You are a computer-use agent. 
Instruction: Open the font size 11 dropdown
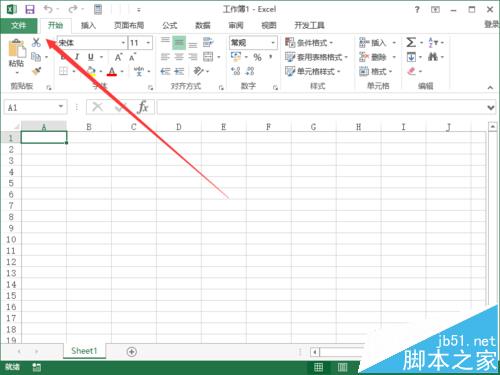pyautogui.click(x=148, y=43)
